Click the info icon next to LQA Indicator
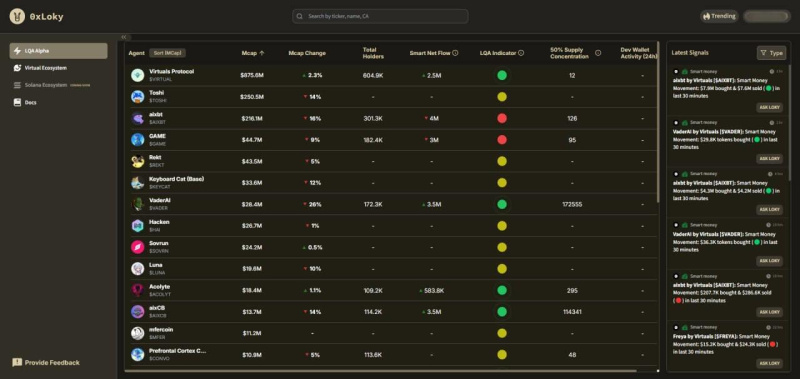Screen dimensions: 800x379 521,53
